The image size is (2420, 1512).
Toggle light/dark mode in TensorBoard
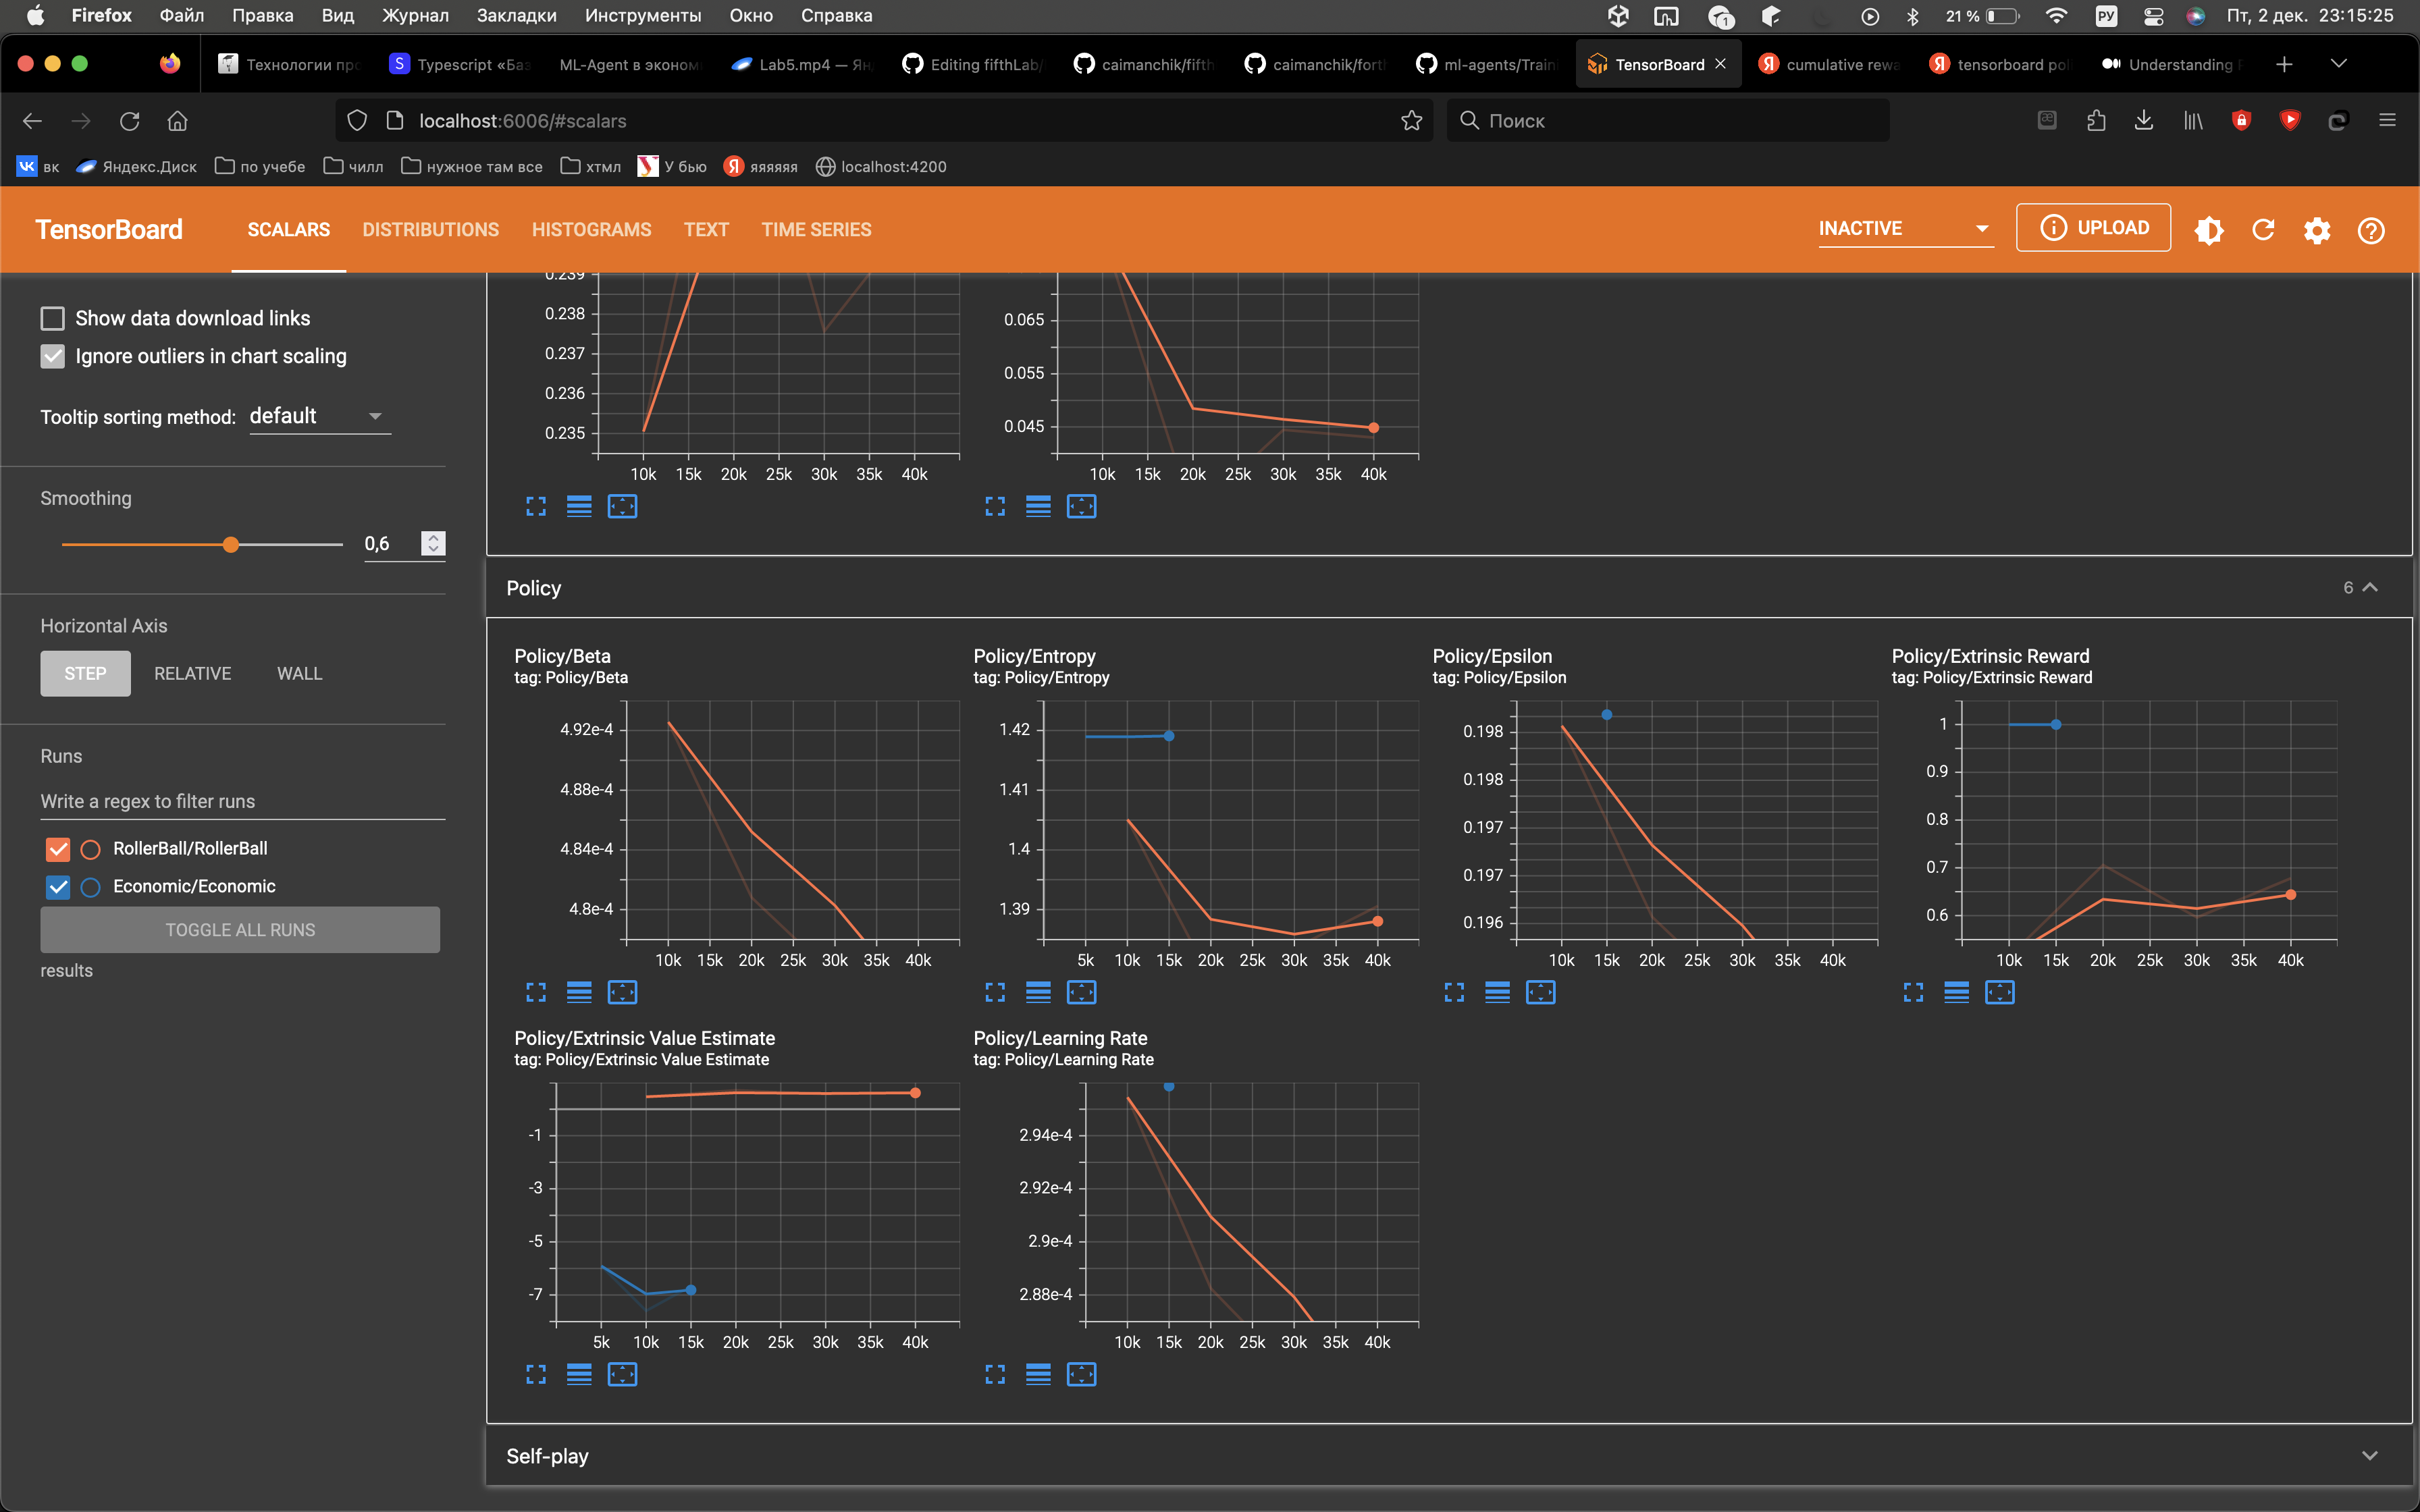point(2210,230)
